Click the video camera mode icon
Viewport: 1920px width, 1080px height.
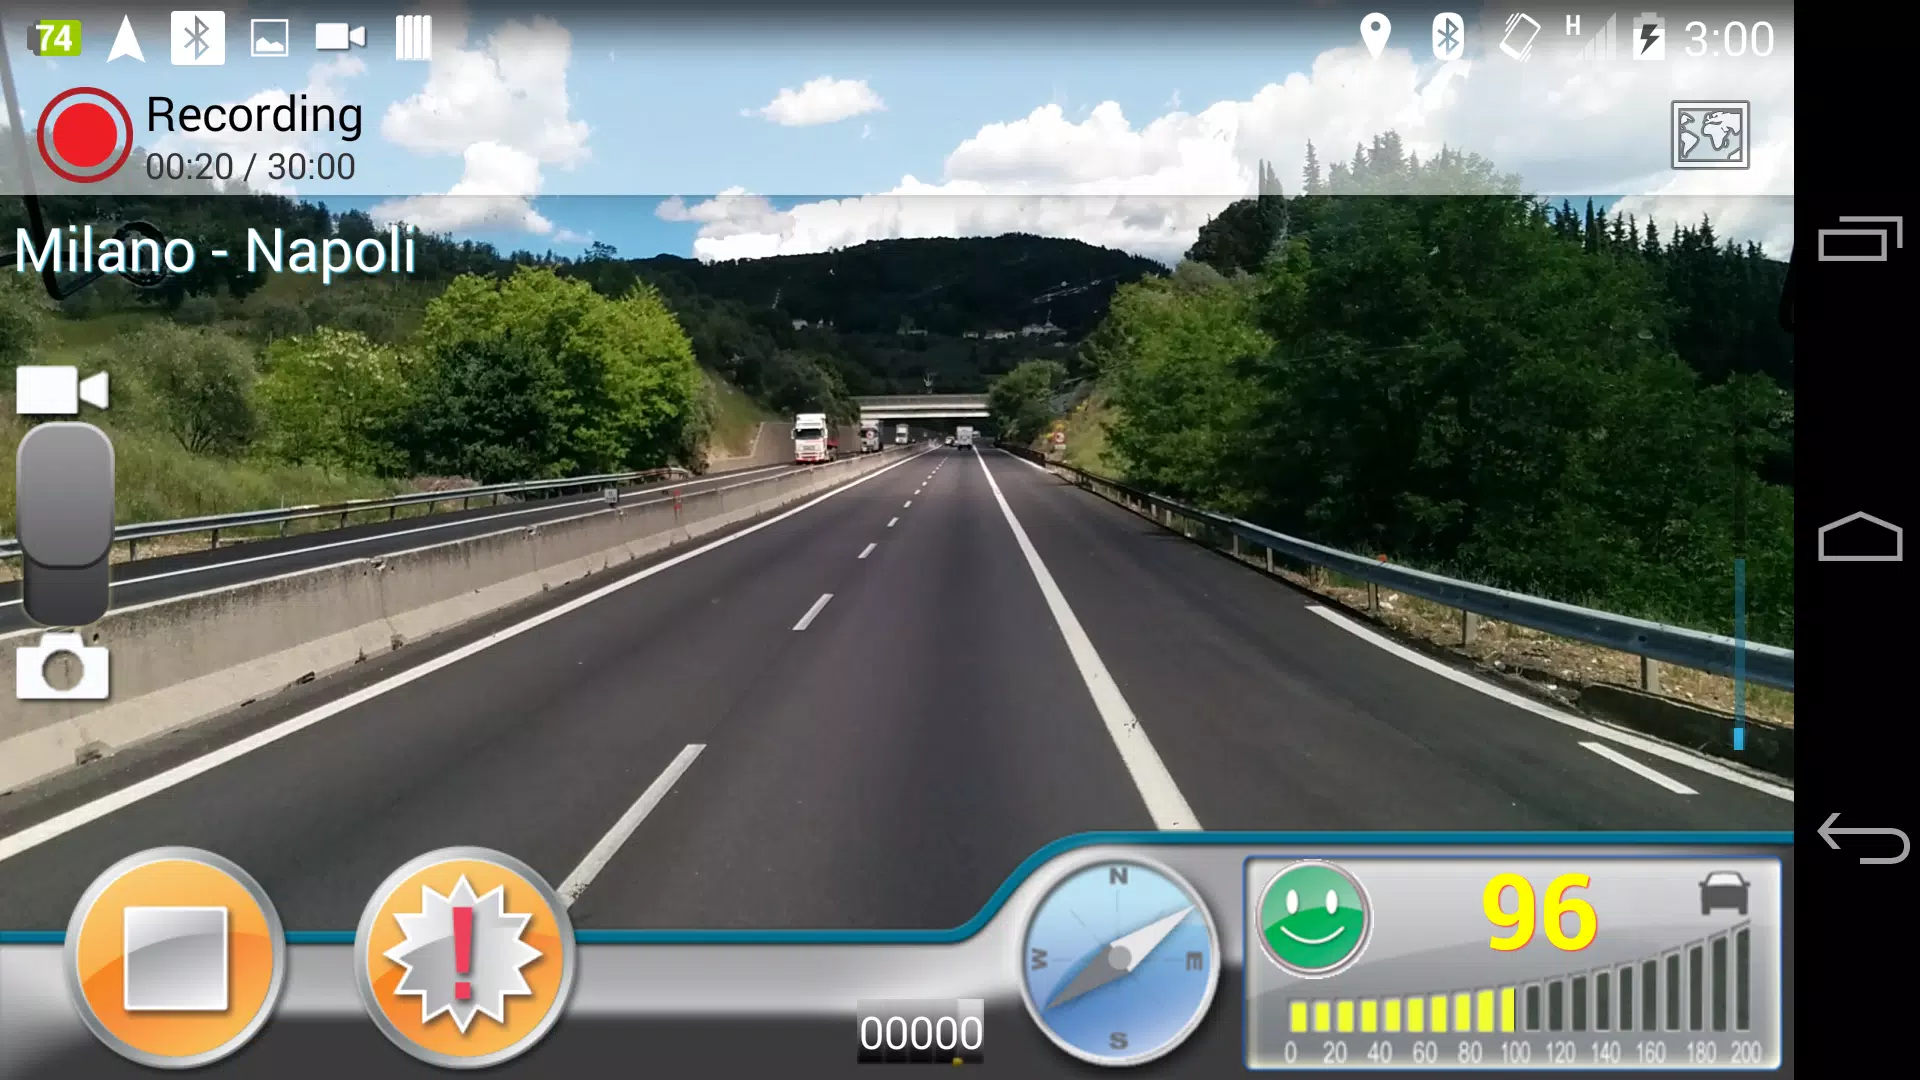(62, 390)
